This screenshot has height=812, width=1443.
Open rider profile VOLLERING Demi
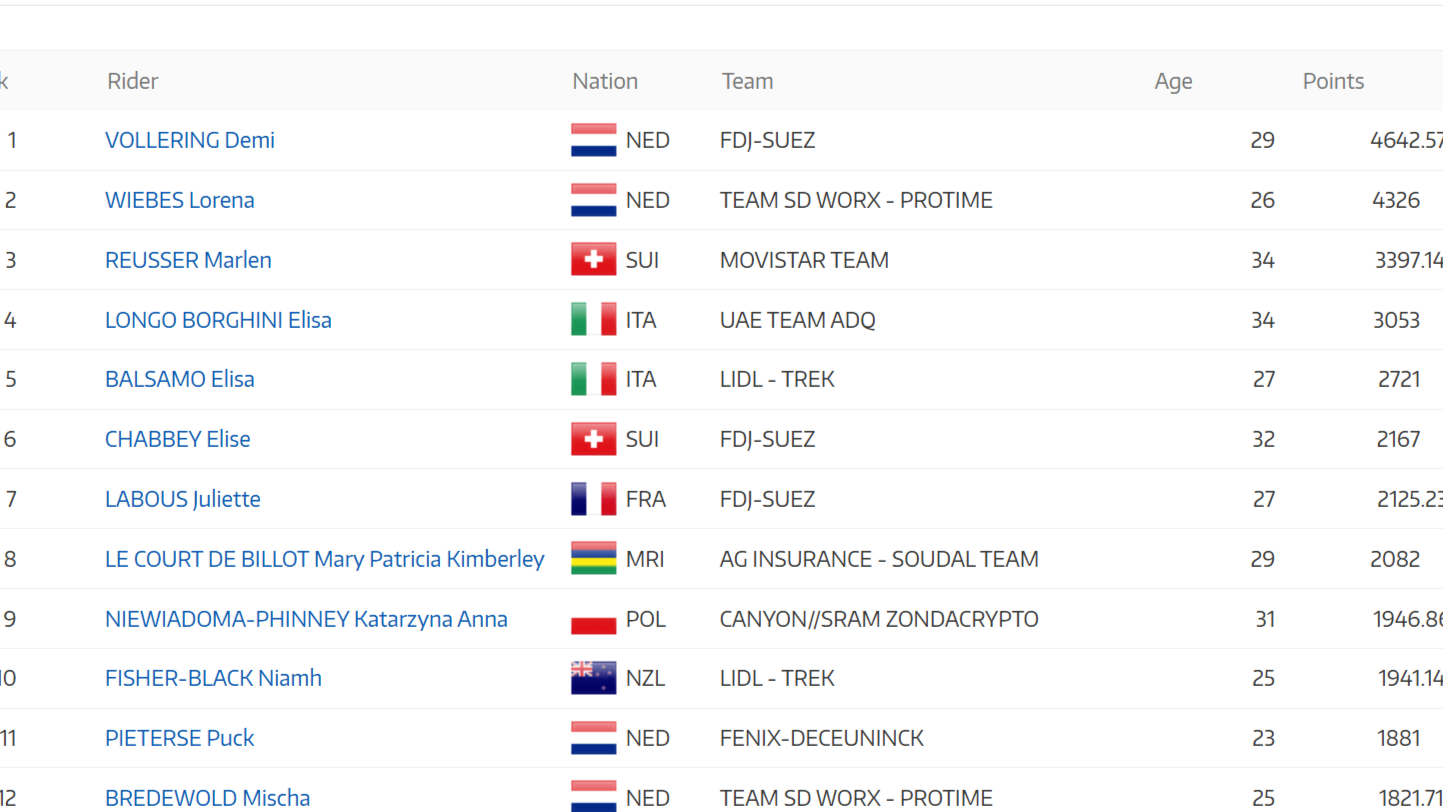tap(190, 140)
